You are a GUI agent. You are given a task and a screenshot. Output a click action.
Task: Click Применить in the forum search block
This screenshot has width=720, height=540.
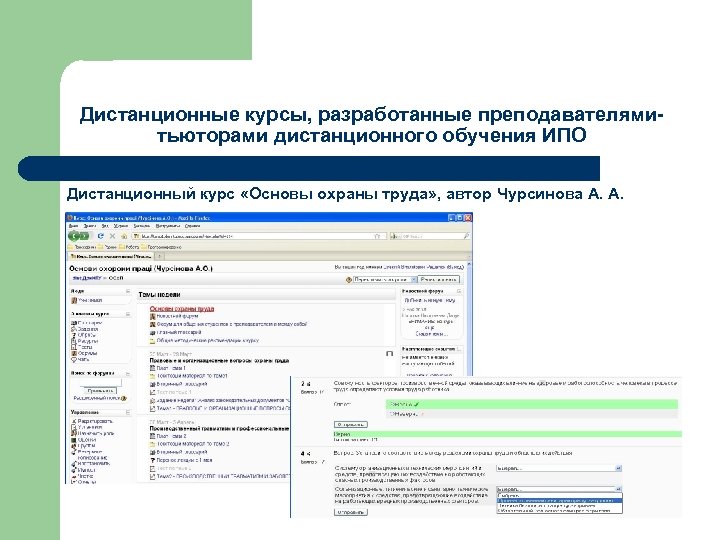101,391
